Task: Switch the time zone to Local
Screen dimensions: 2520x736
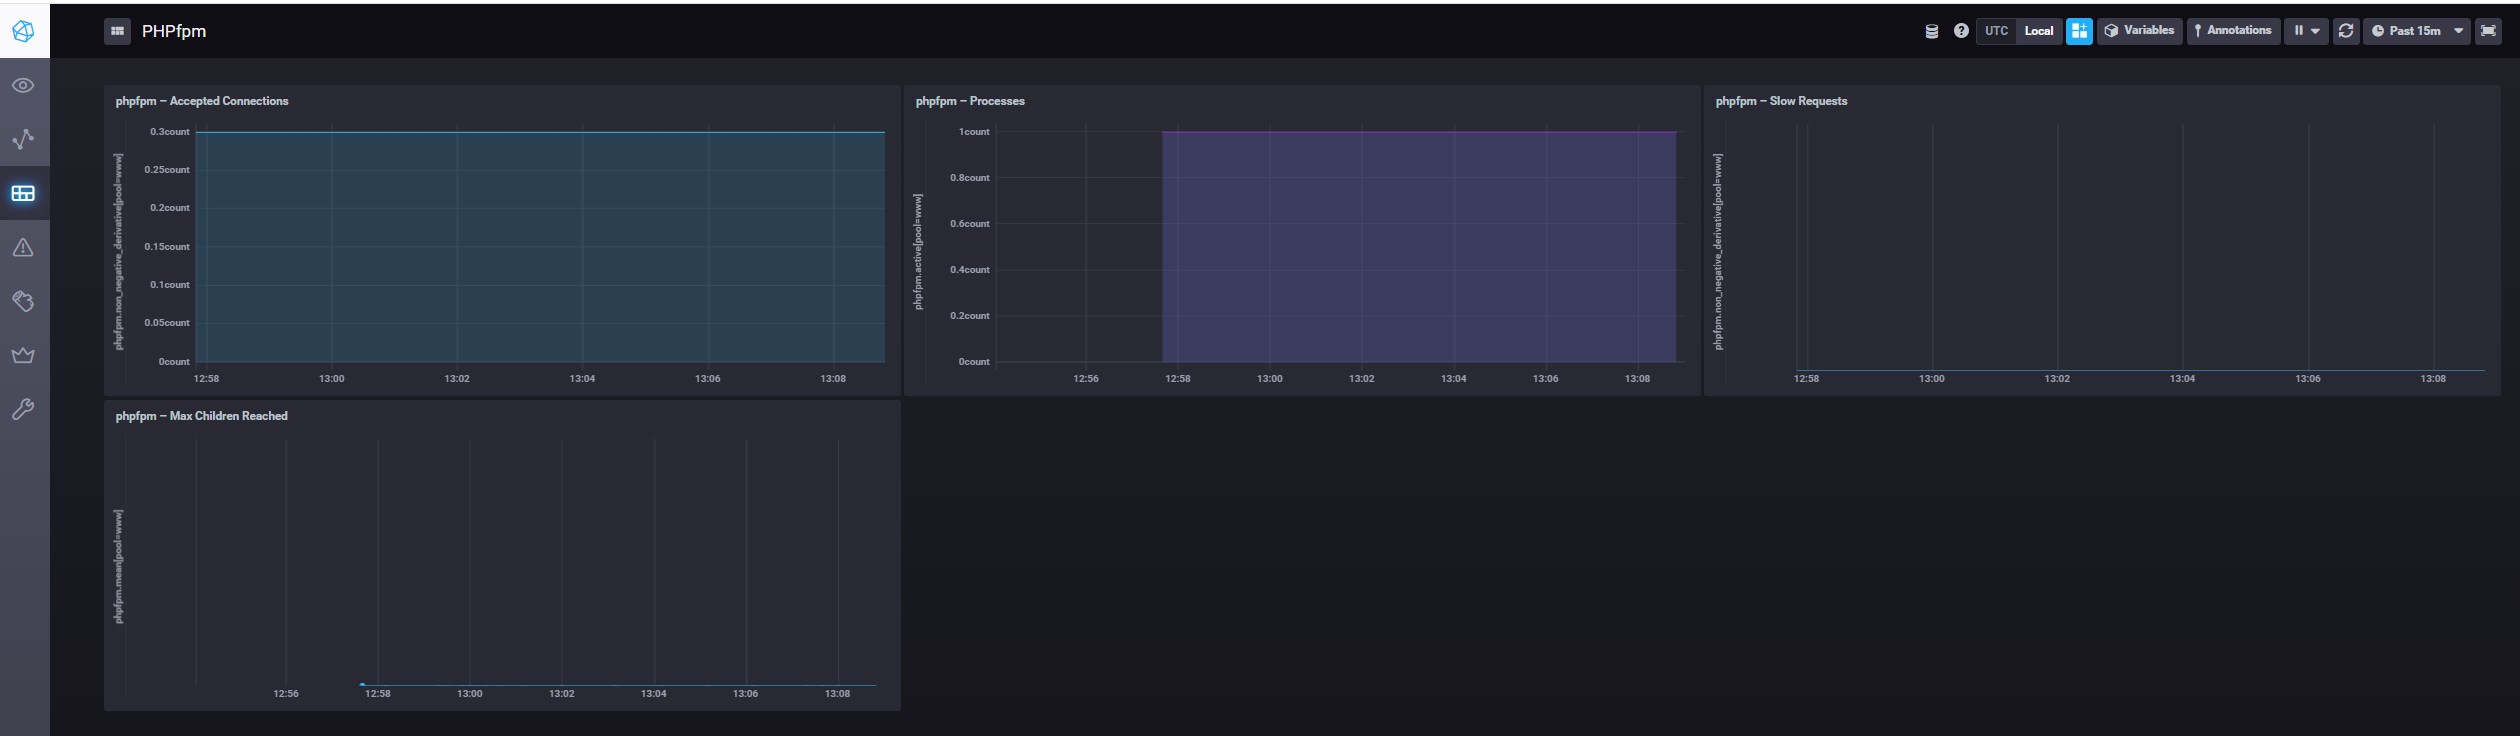Action: pyautogui.click(x=2038, y=31)
